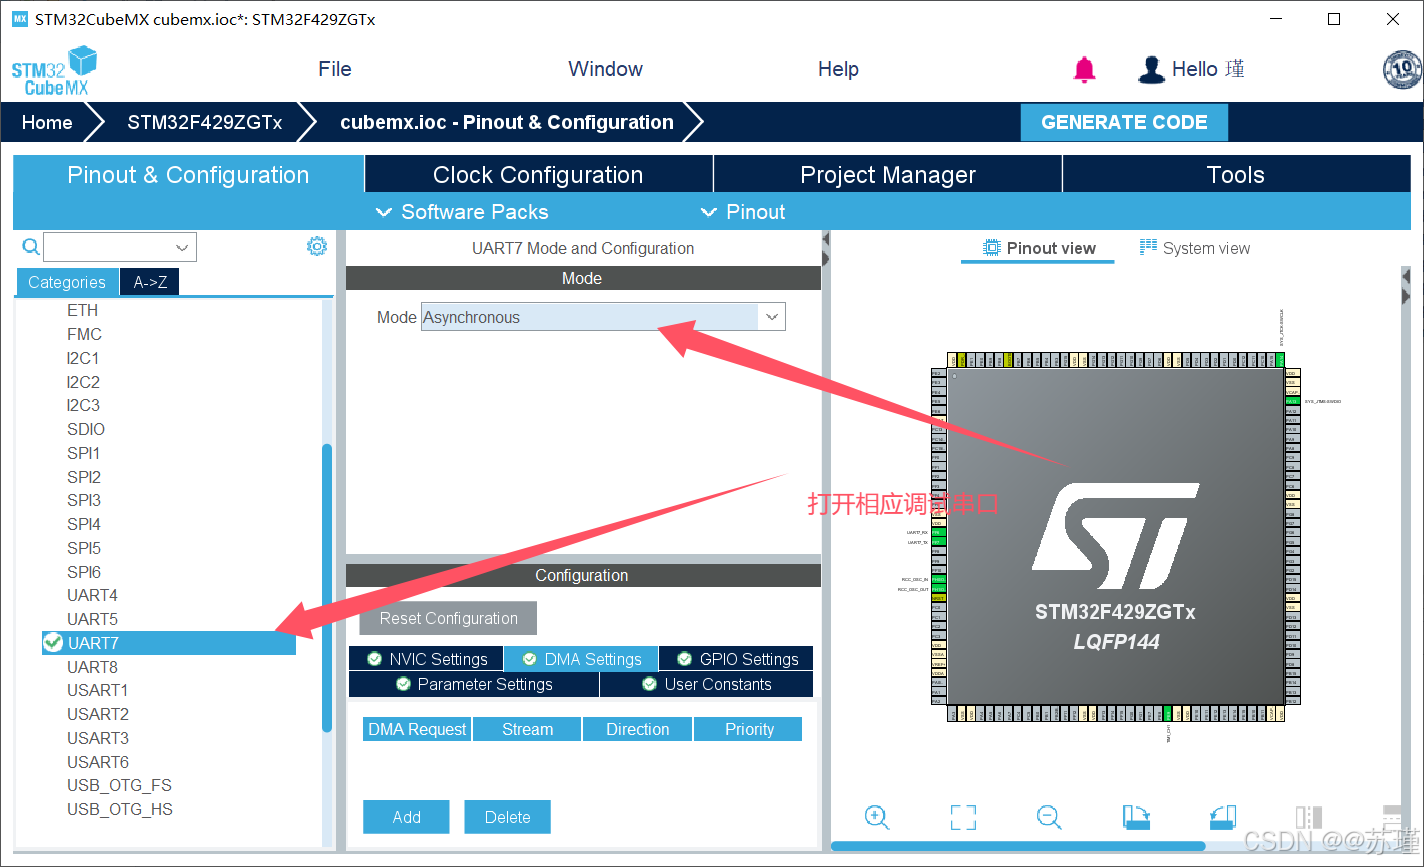This screenshot has width=1424, height=867.
Task: Click the Parameter Settings status check icon
Action: click(403, 684)
